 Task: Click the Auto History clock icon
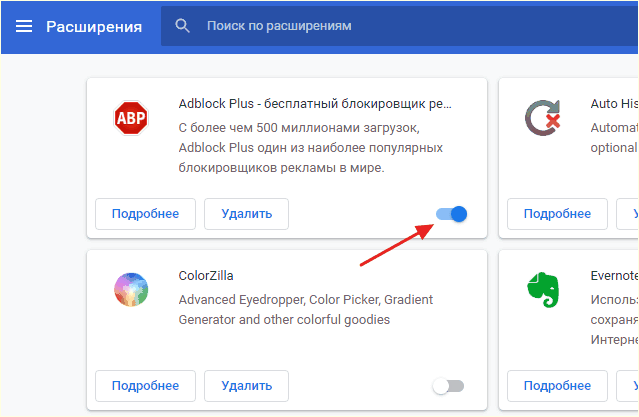coord(542,118)
